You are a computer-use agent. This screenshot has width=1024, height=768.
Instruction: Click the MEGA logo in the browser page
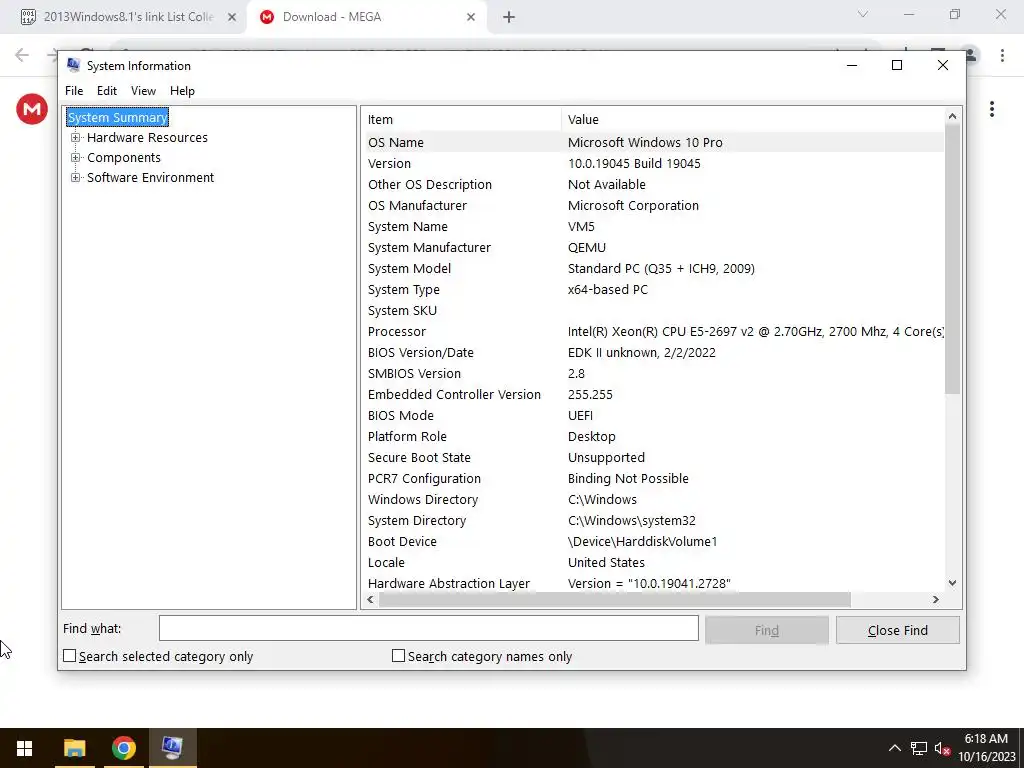click(32, 109)
